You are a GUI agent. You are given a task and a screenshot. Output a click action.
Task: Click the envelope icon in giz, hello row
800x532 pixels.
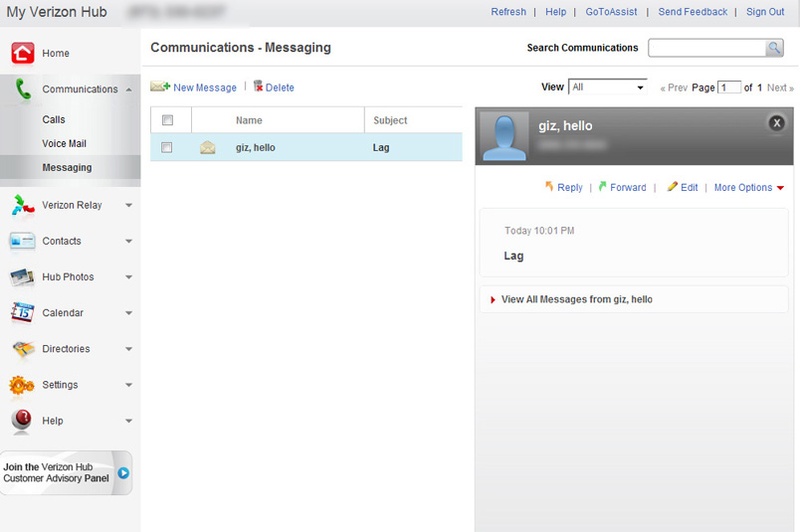(x=208, y=147)
